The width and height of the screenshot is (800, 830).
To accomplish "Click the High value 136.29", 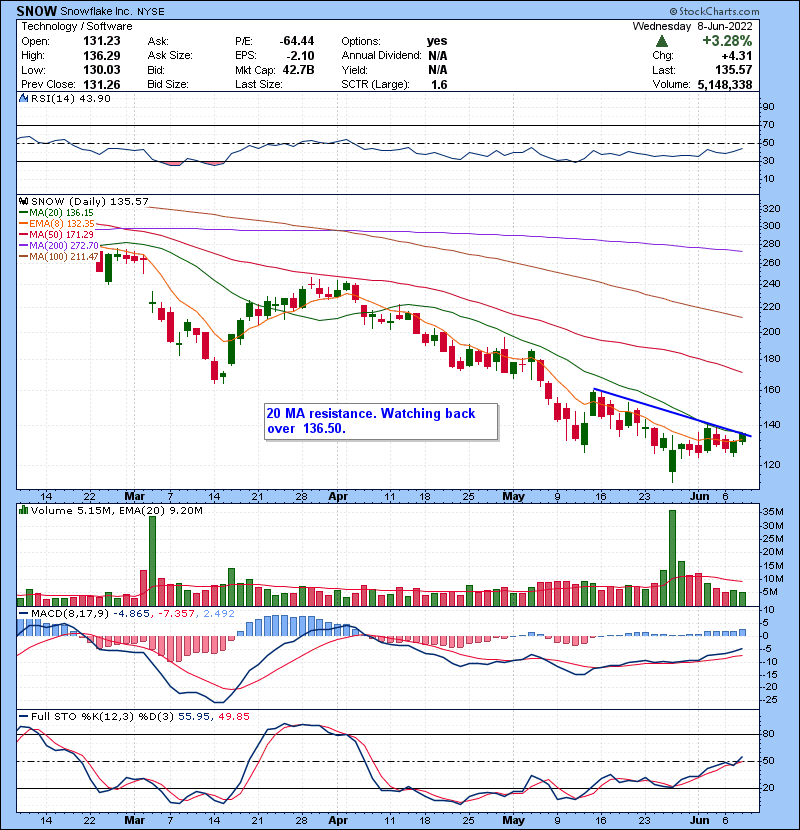I will (102, 56).
